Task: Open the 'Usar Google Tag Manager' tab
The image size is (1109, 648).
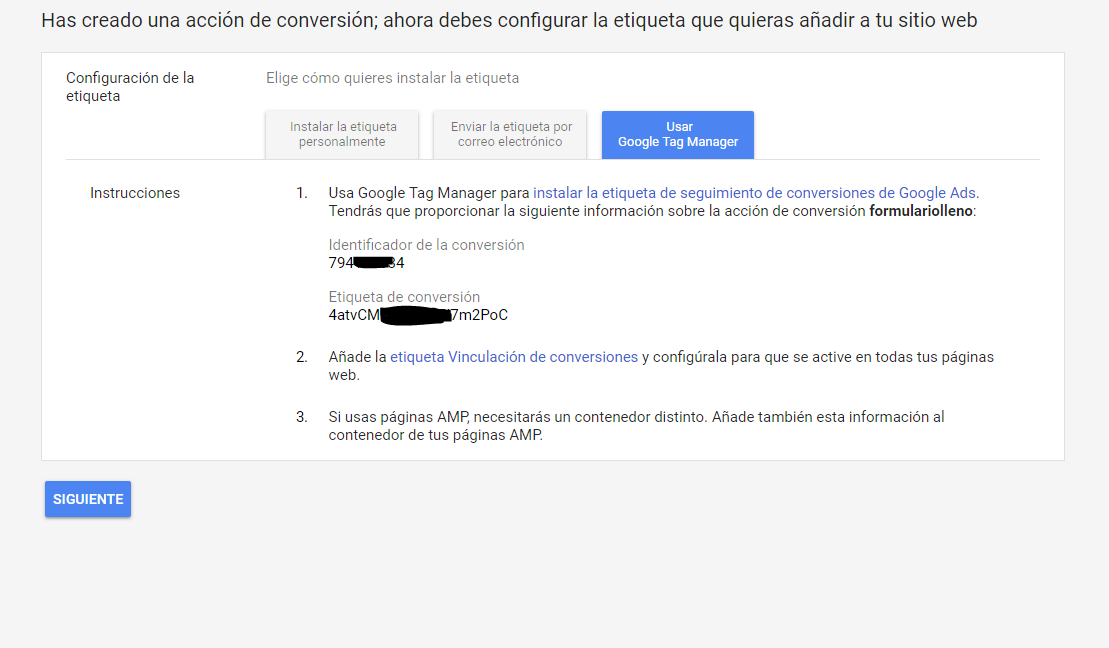Action: (x=678, y=134)
